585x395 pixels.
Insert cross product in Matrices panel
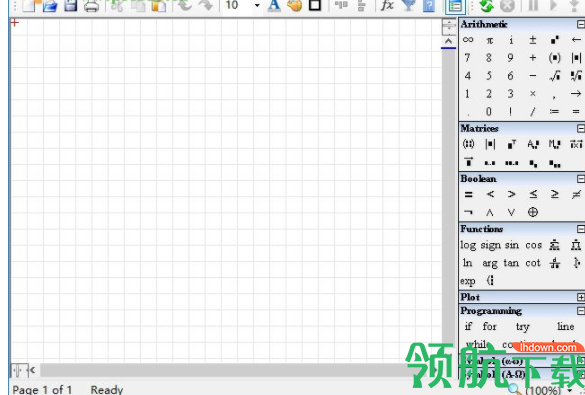(576, 144)
